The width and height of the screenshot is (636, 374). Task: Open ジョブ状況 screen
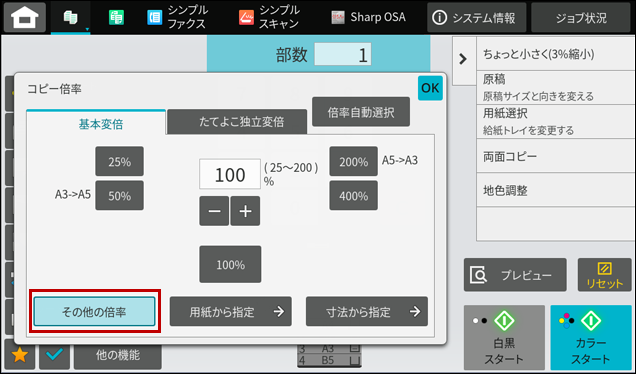click(581, 17)
